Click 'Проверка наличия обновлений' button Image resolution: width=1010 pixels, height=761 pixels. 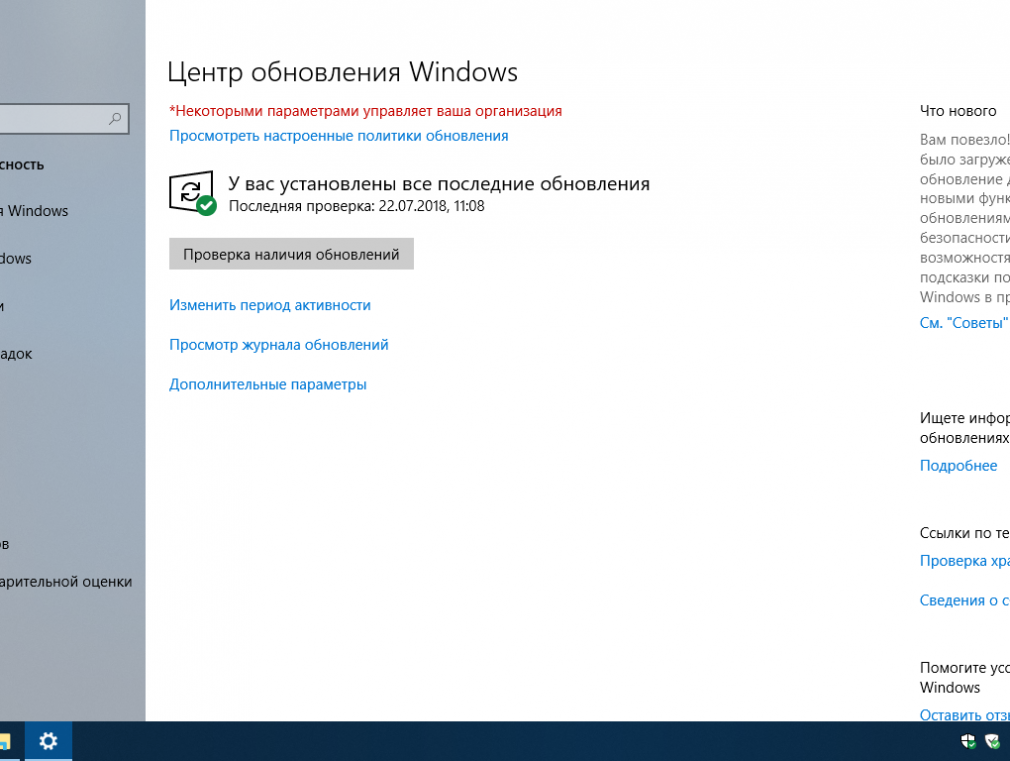tap(291, 254)
